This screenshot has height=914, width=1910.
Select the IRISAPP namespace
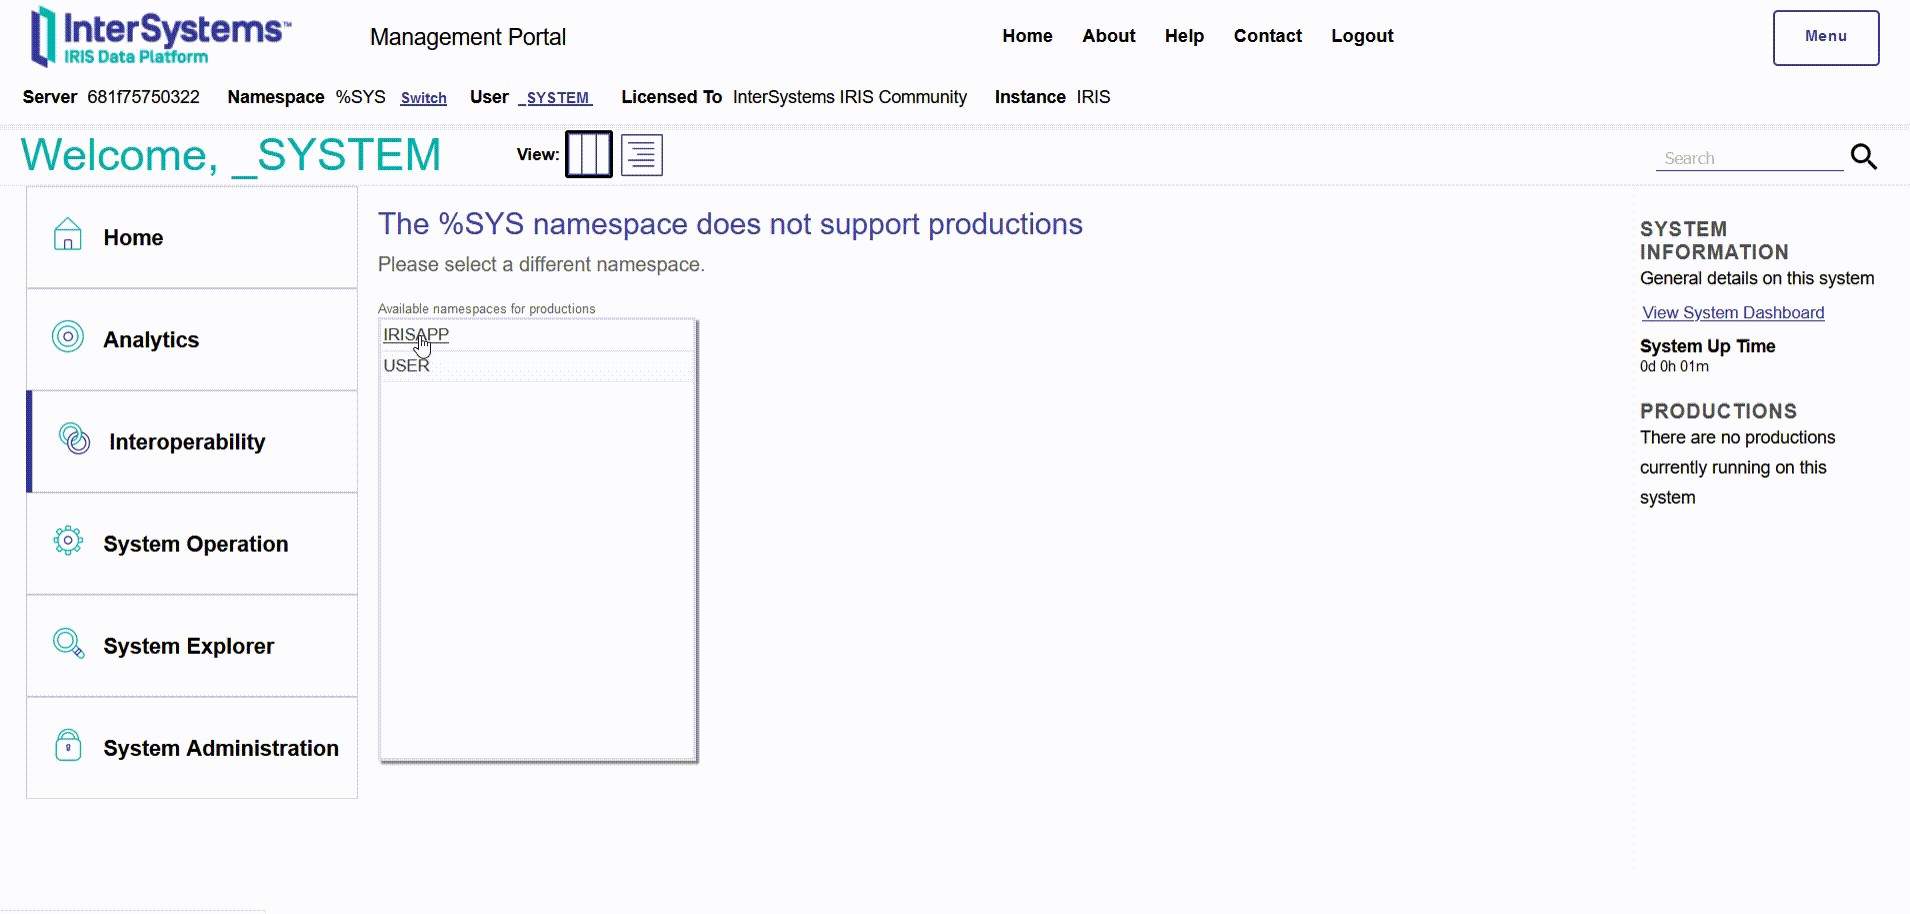click(416, 335)
